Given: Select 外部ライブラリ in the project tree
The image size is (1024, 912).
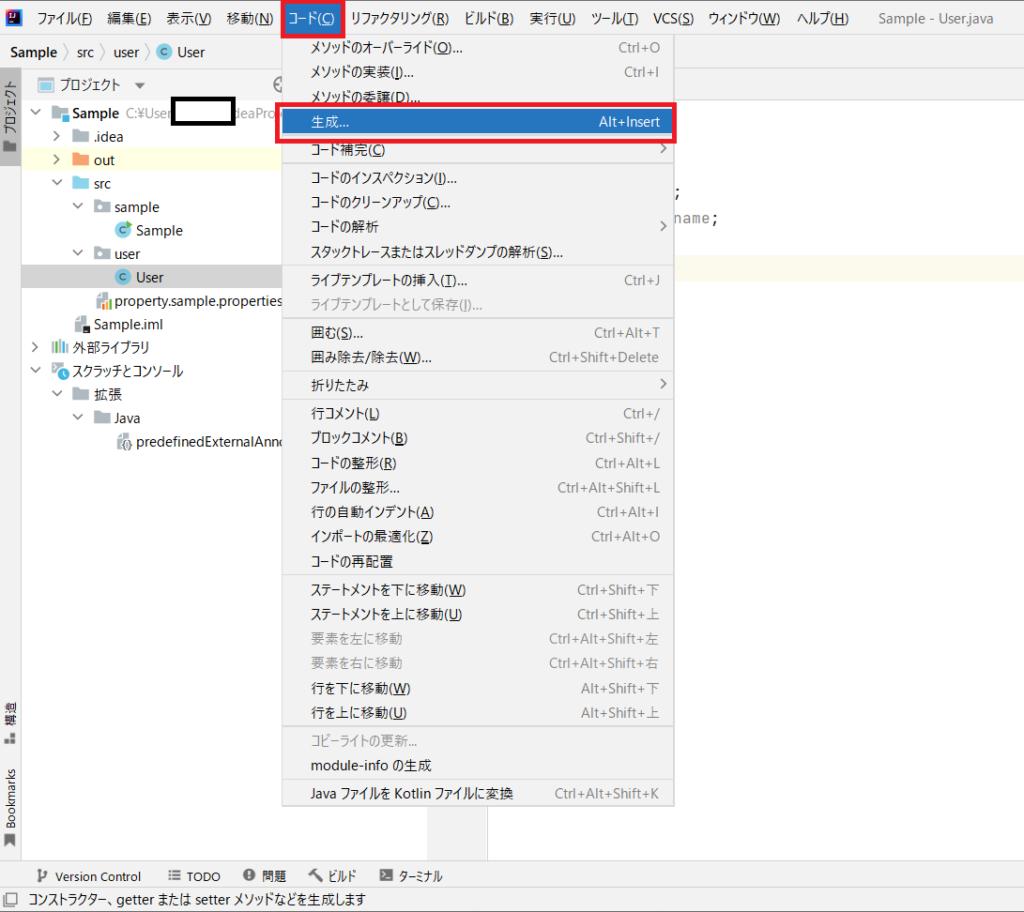Looking at the screenshot, I should click(x=113, y=347).
